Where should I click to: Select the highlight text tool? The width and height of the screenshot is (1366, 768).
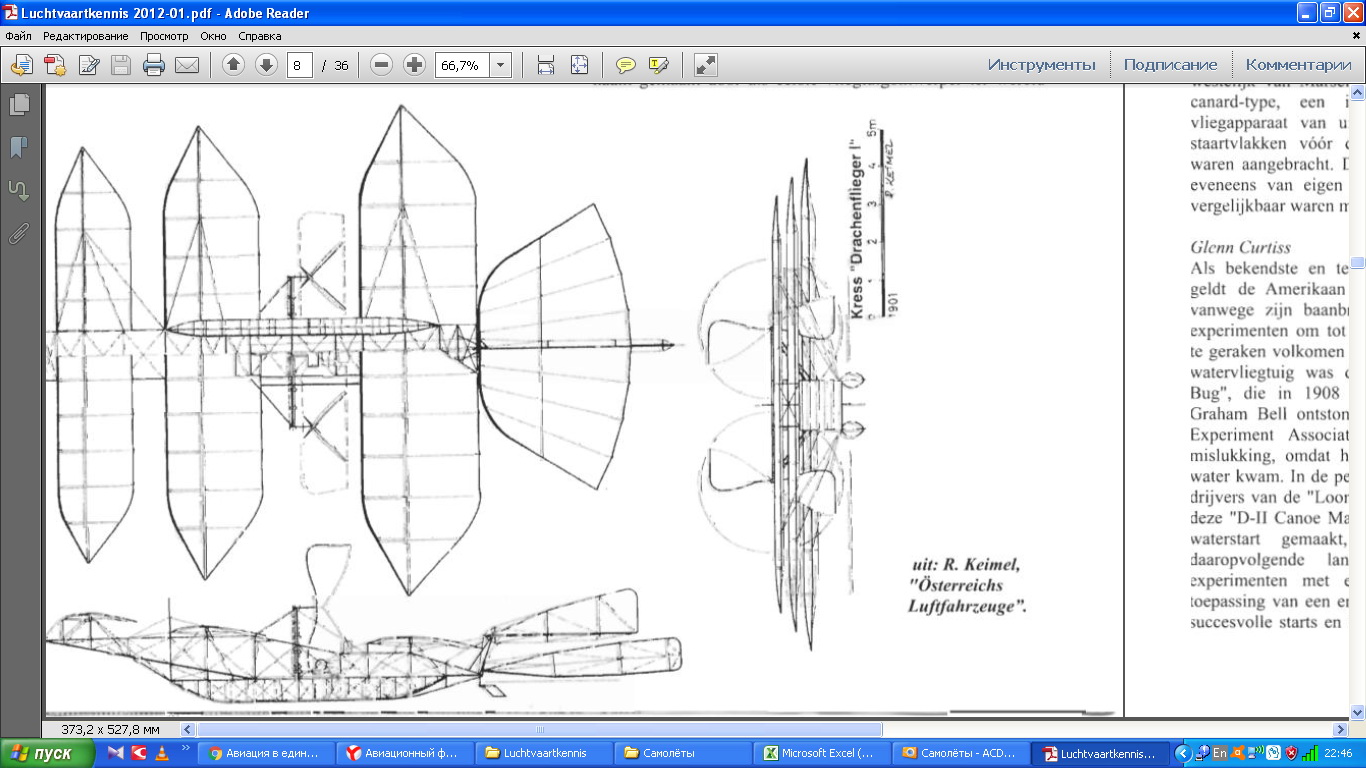coord(658,66)
